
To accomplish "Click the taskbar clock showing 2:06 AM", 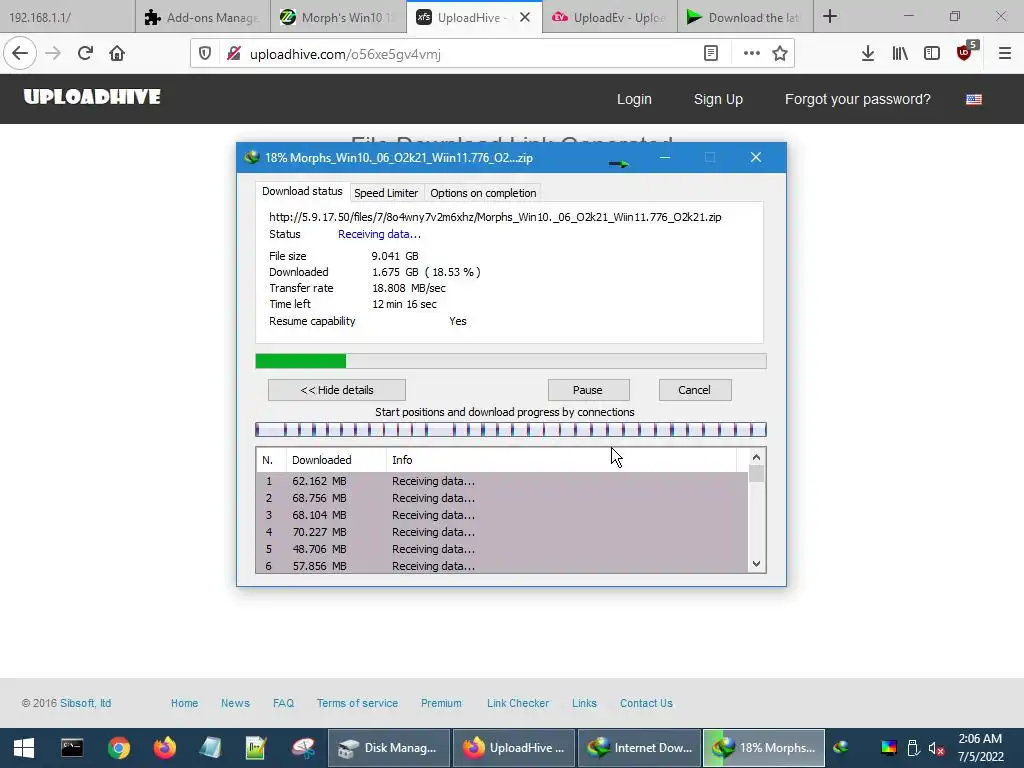I will point(980,748).
